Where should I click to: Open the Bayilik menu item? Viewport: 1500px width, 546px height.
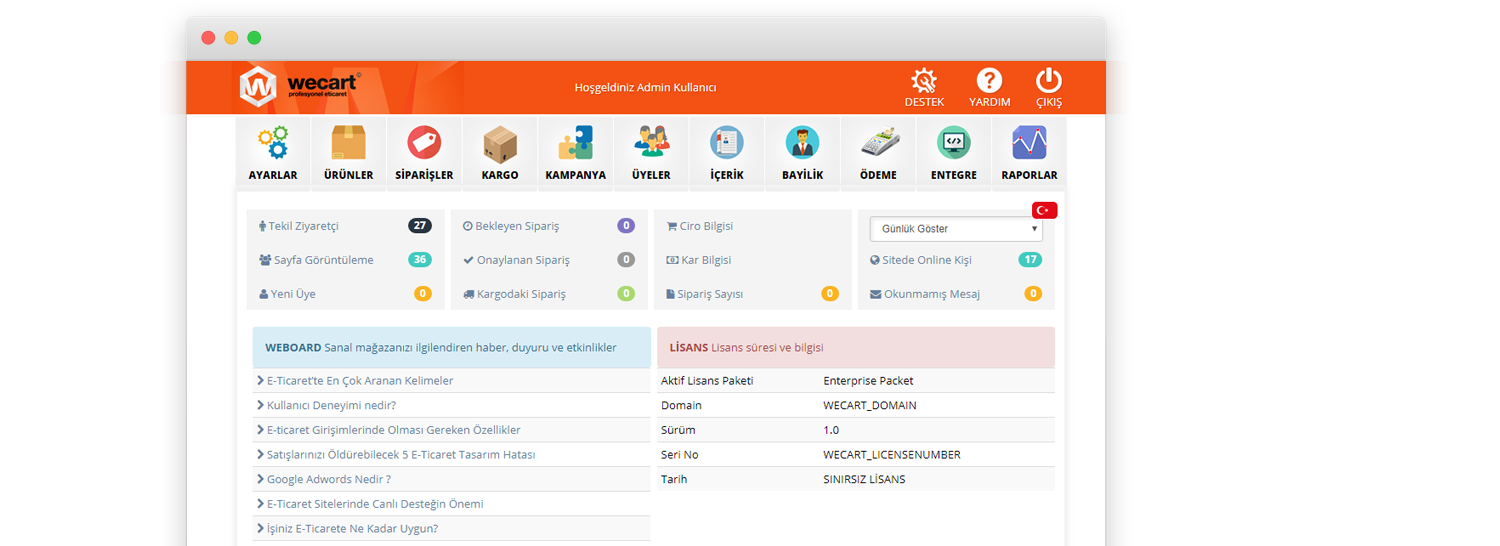click(x=802, y=153)
